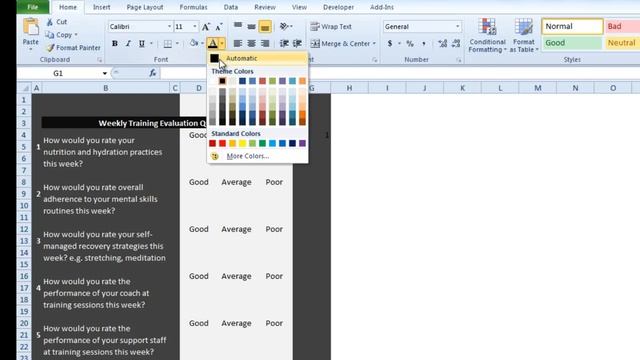The height and width of the screenshot is (360, 640).
Task: Switch to the Insert tab
Action: [102, 7]
